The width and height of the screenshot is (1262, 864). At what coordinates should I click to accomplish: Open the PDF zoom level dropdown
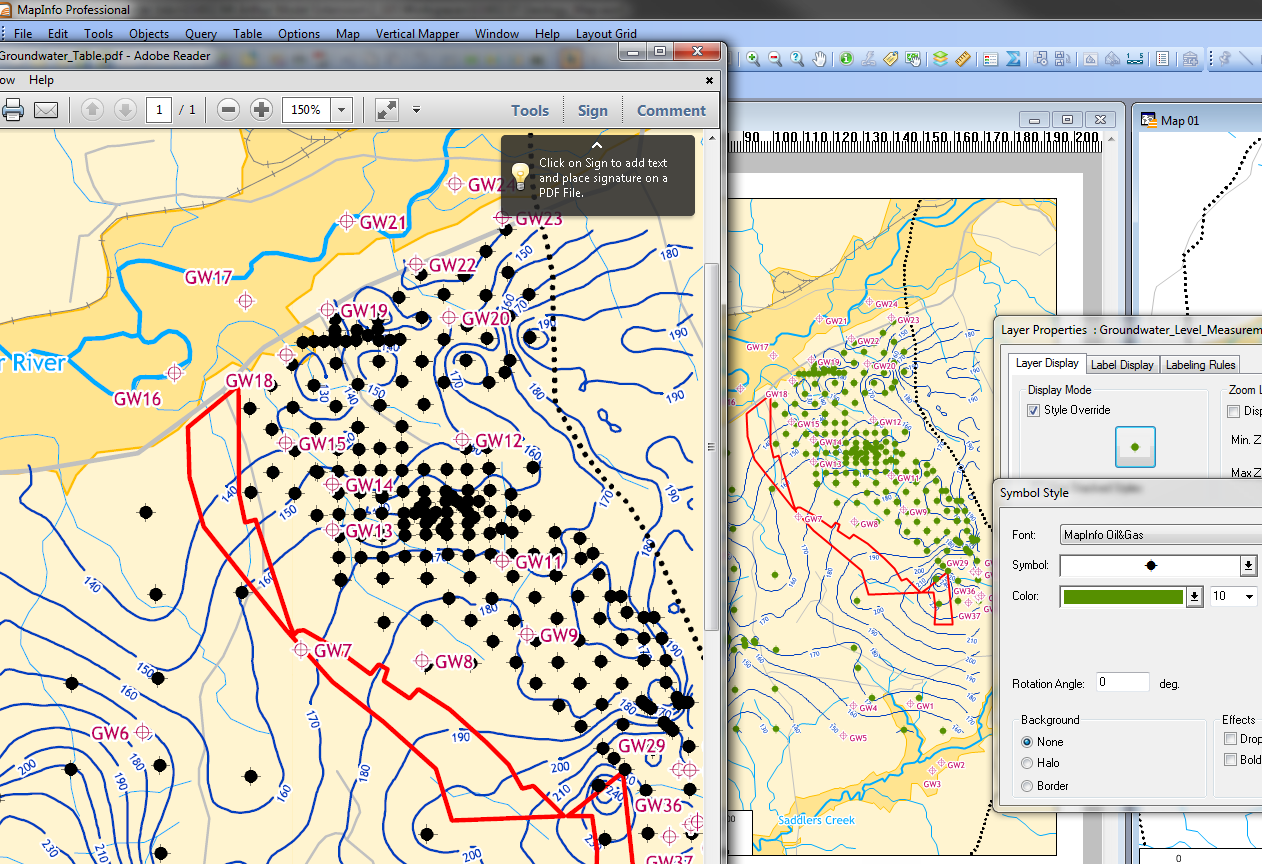pos(342,110)
